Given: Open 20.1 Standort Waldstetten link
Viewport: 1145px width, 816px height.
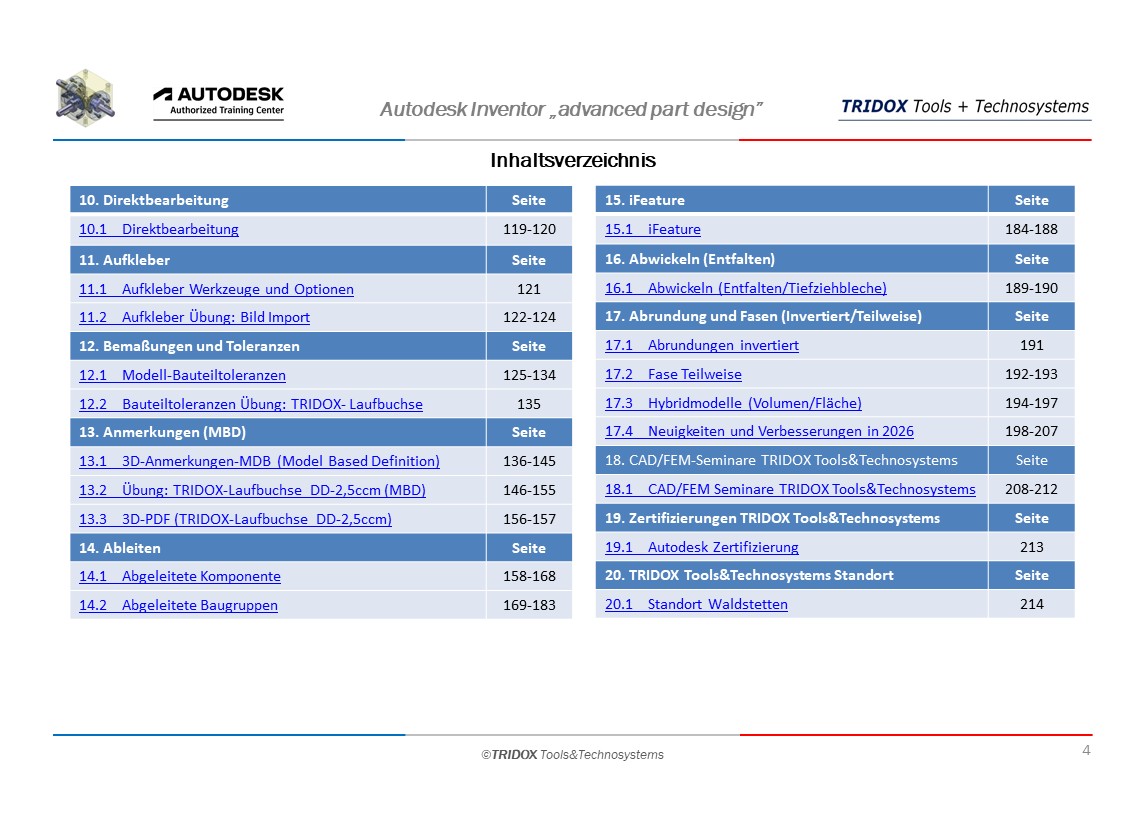Looking at the screenshot, I should [696, 604].
